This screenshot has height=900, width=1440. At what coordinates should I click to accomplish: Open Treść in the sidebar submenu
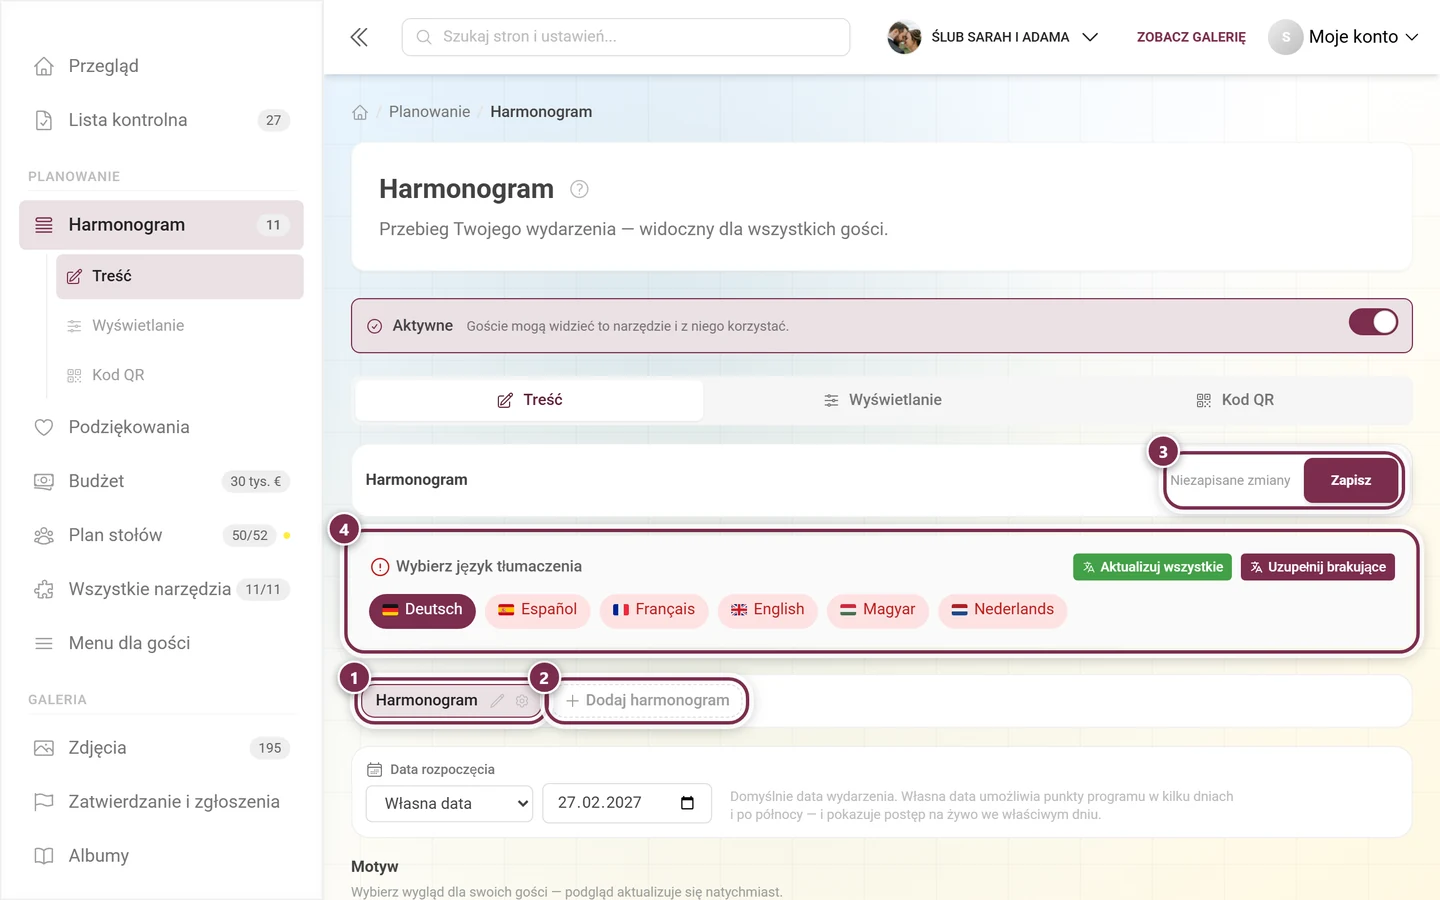180,277
